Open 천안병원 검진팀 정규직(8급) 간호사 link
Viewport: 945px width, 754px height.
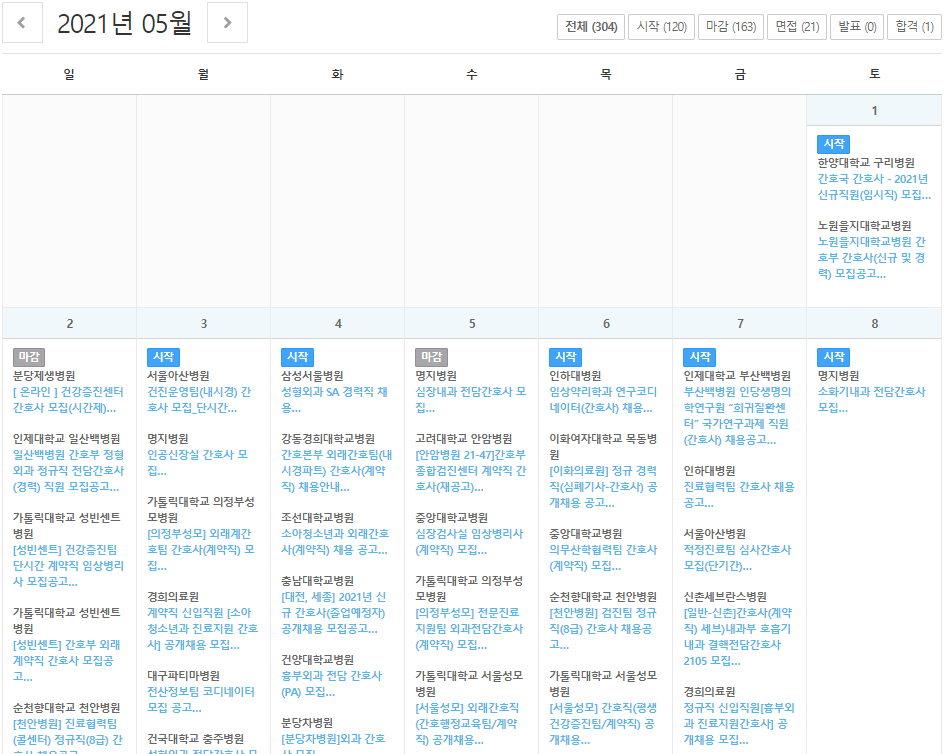603,629
